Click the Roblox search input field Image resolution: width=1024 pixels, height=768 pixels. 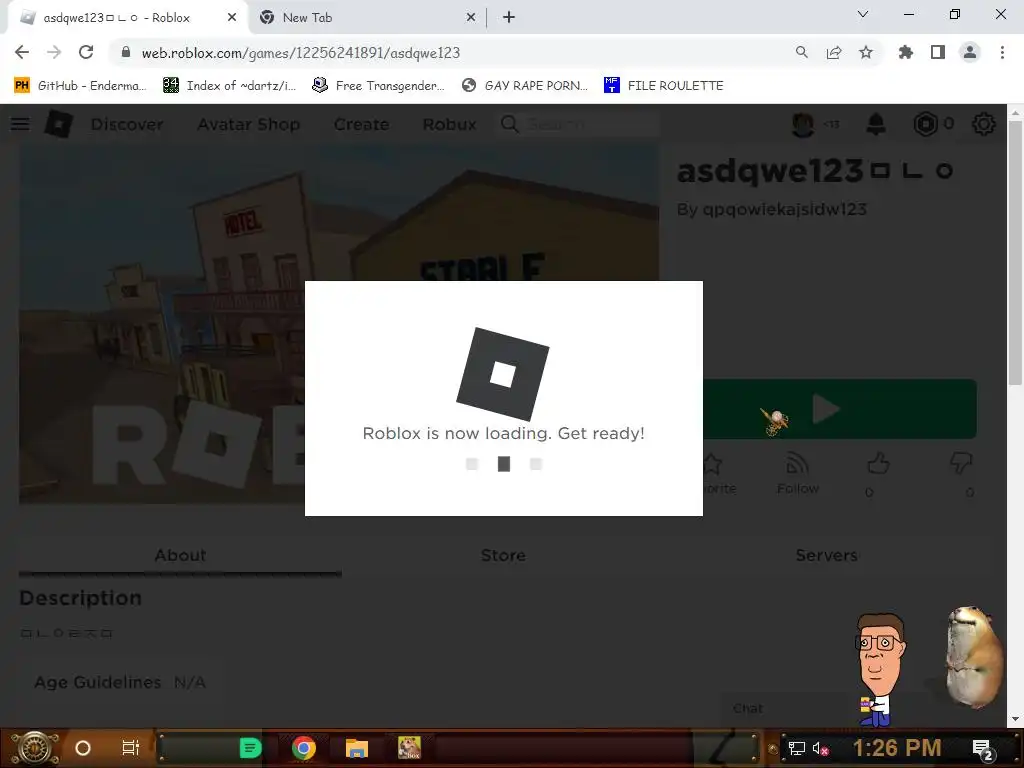click(591, 123)
